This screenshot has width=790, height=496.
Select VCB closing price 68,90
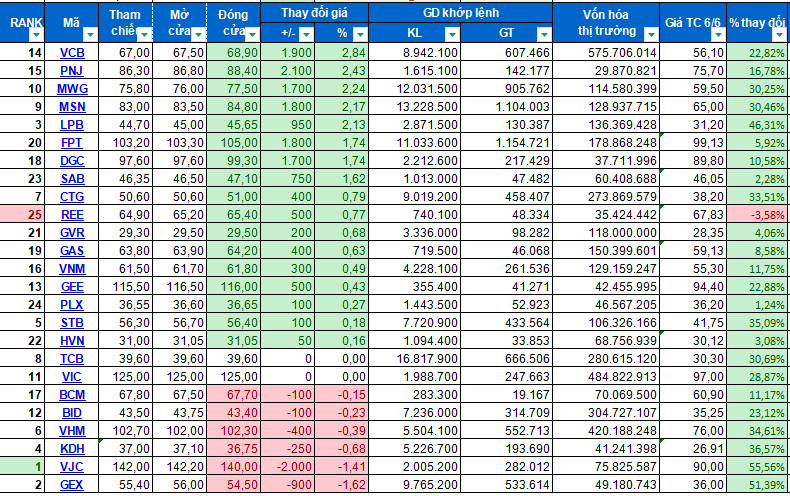point(233,53)
